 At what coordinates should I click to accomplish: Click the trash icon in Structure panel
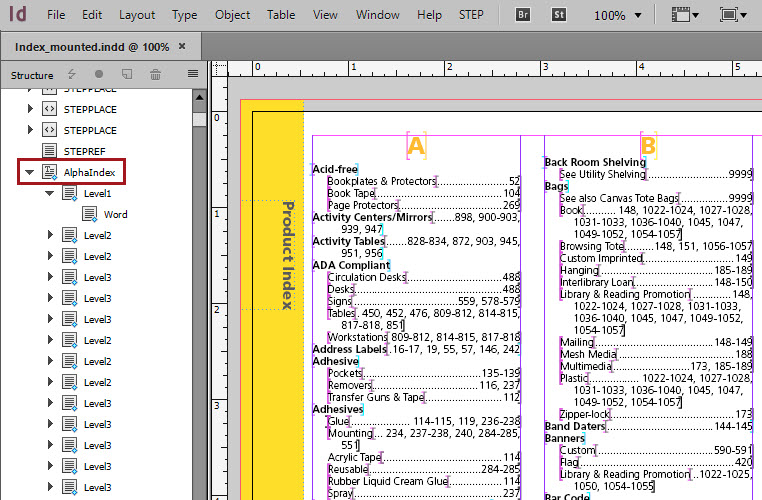(156, 75)
